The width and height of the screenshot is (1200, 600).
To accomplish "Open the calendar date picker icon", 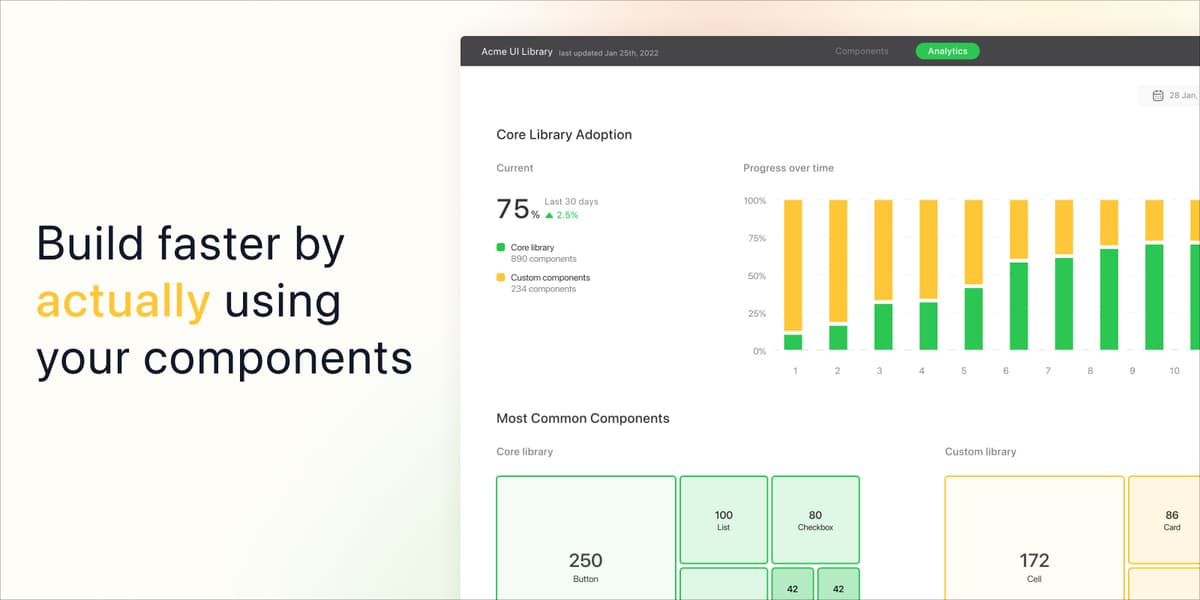I will 1156,94.
